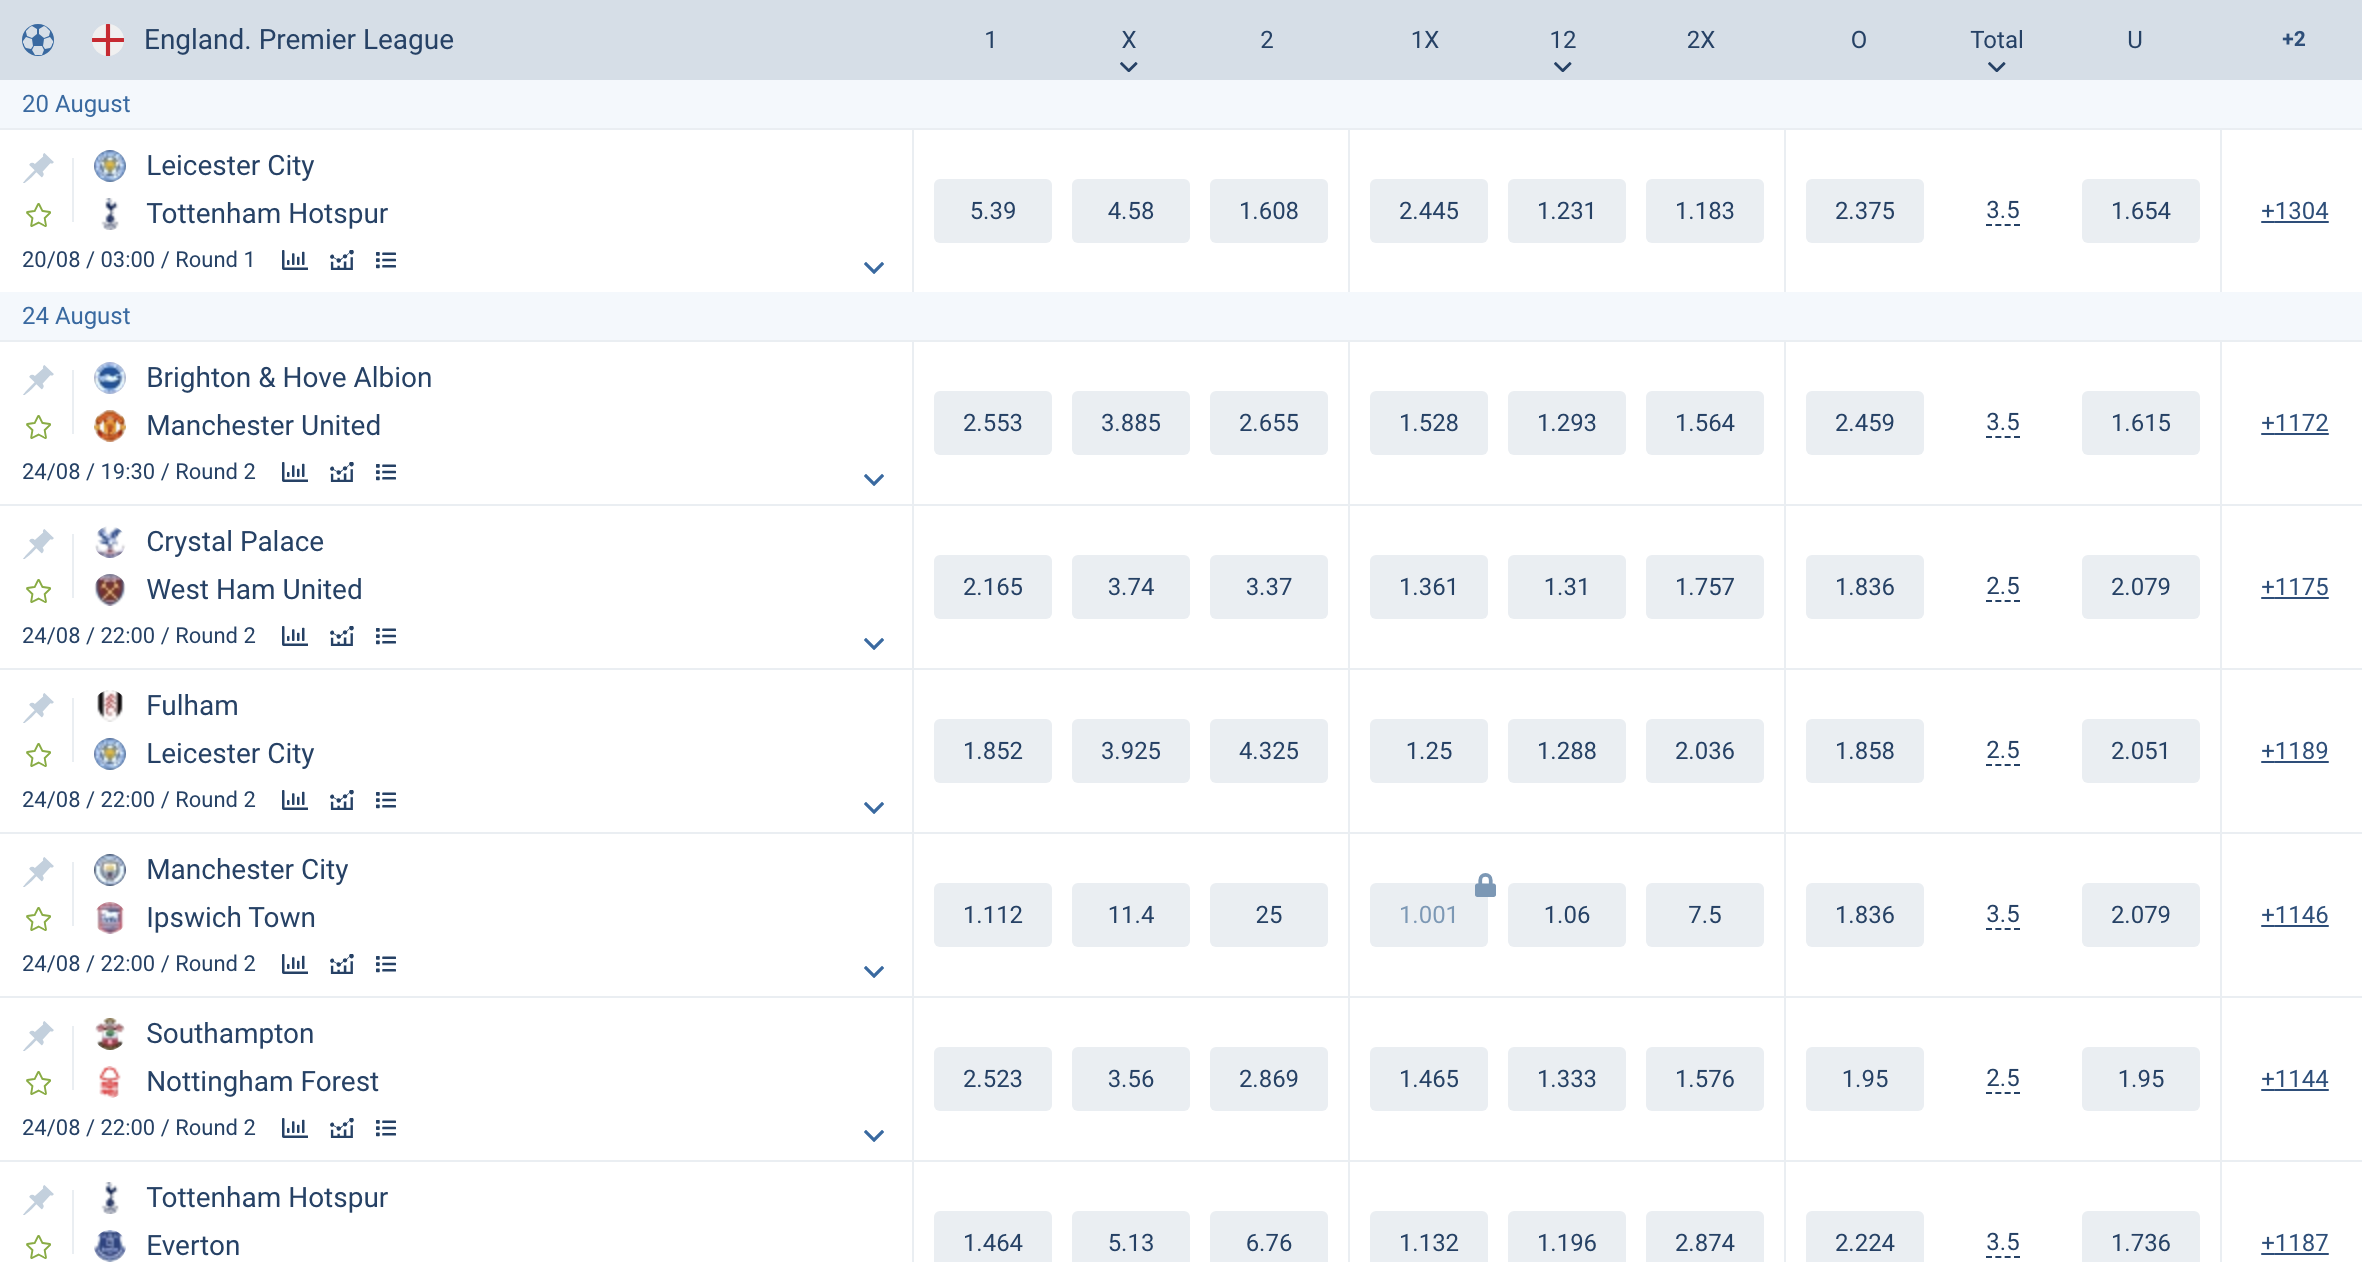This screenshot has height=1262, width=2362.
Task: Add Southampton vs Nottingham Forest to favorites
Action: point(39,1084)
